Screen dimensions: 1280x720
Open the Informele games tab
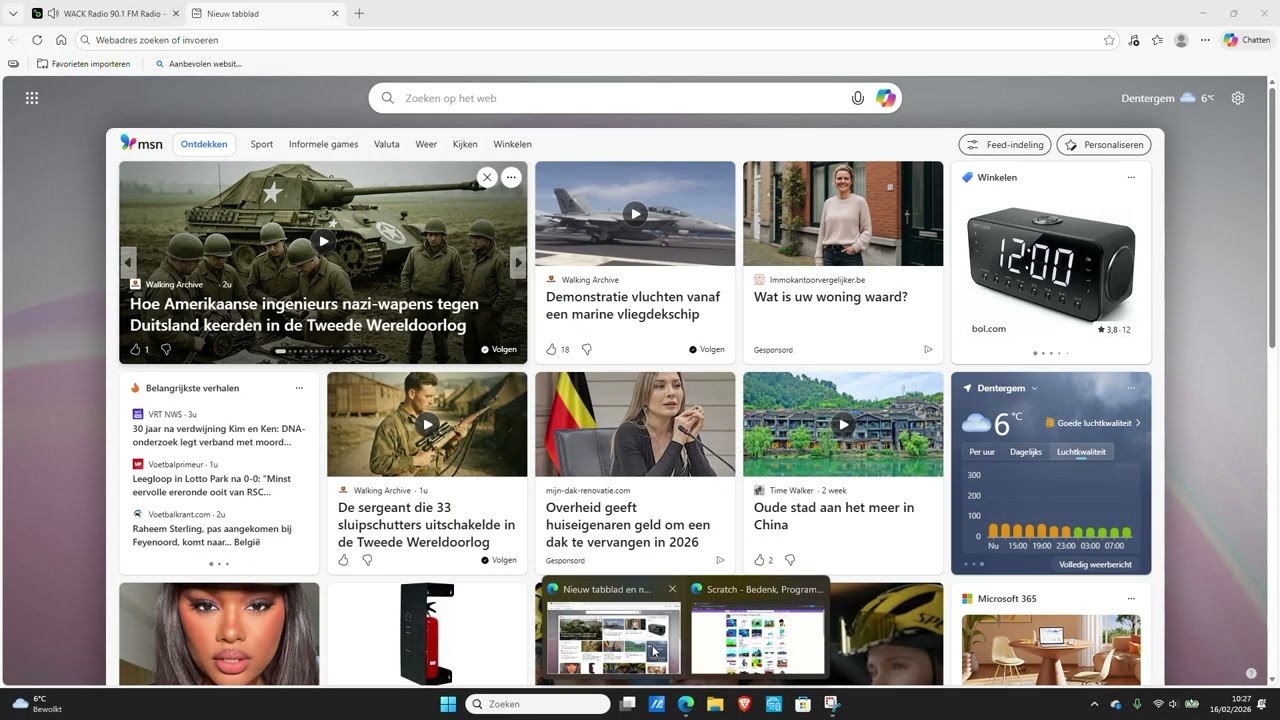coord(323,144)
